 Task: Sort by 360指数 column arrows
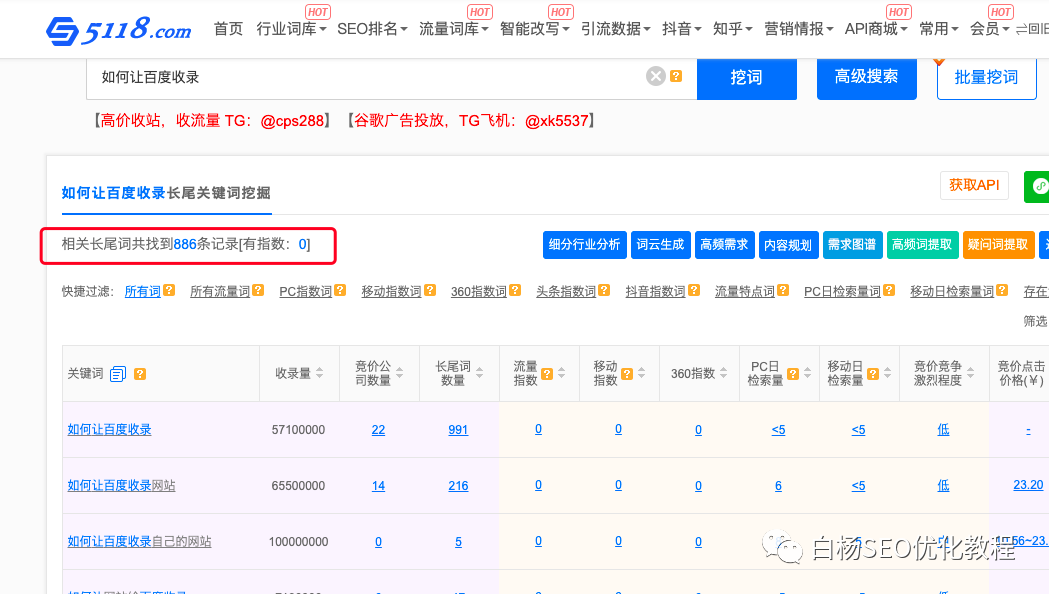coord(723,373)
